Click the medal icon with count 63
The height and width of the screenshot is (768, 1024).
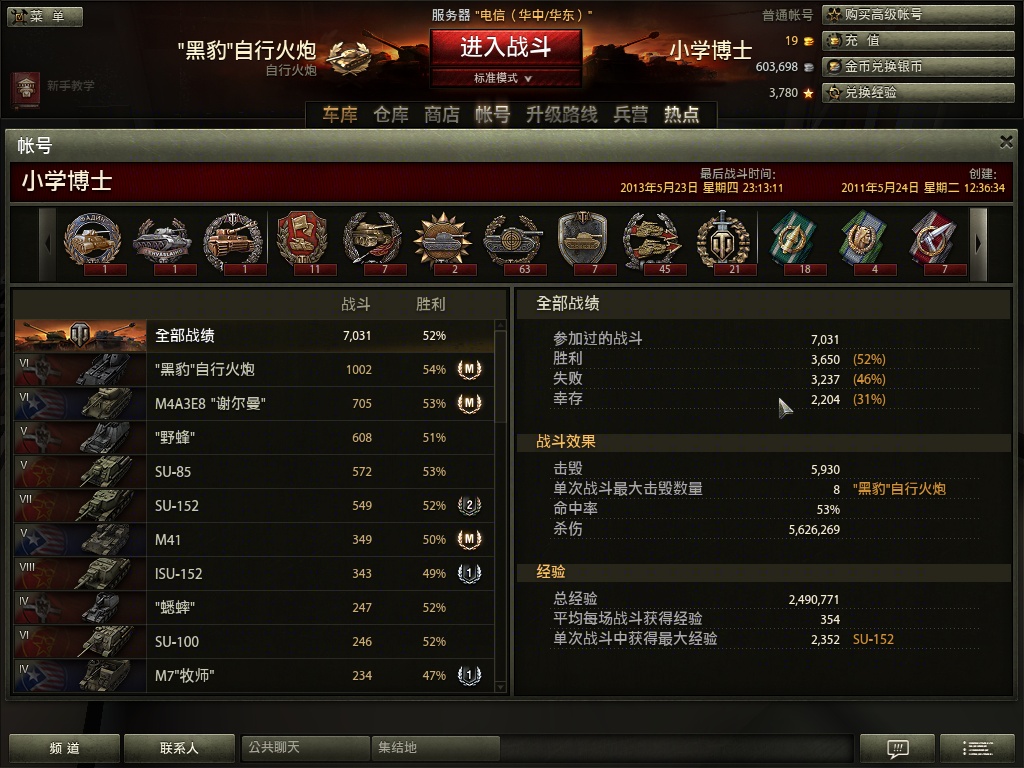click(513, 242)
